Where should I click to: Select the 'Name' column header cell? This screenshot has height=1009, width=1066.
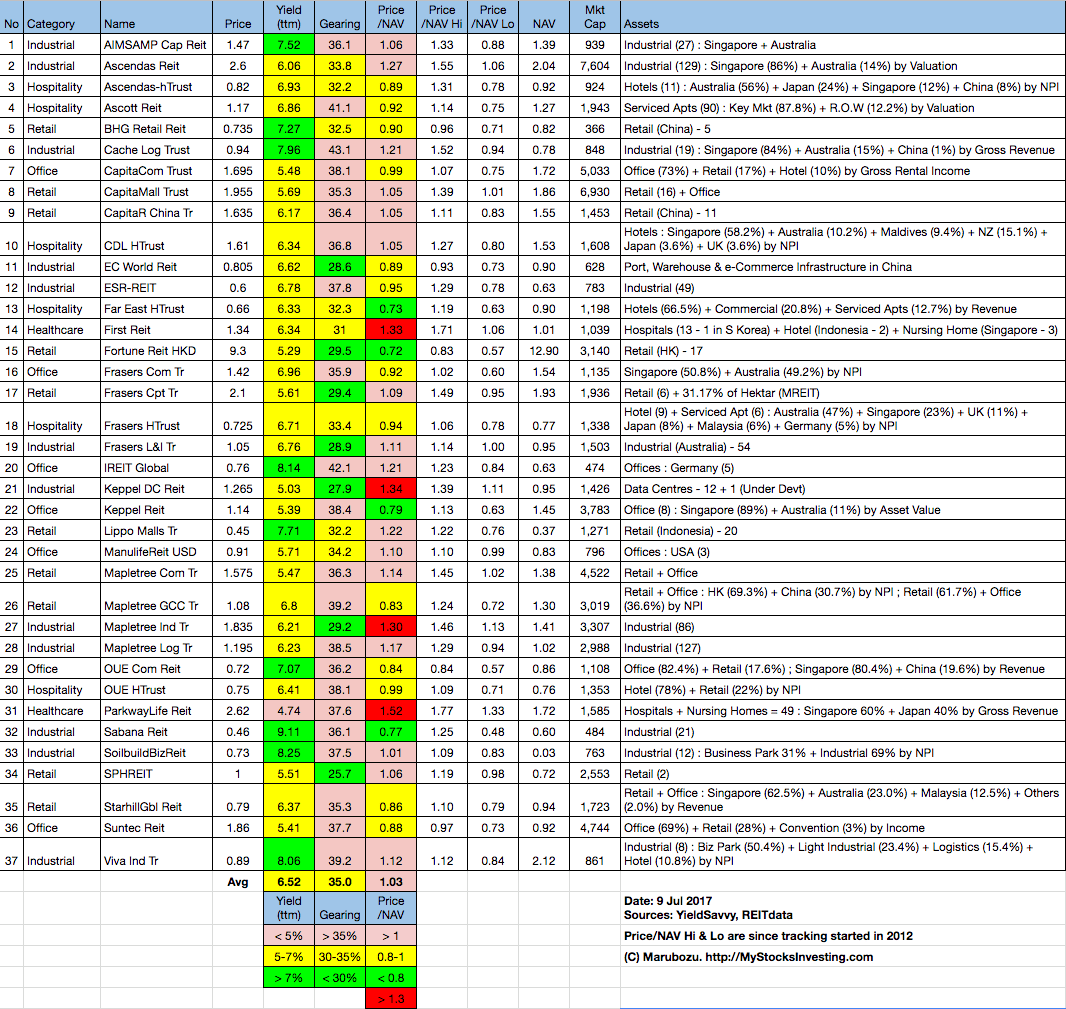click(x=156, y=17)
